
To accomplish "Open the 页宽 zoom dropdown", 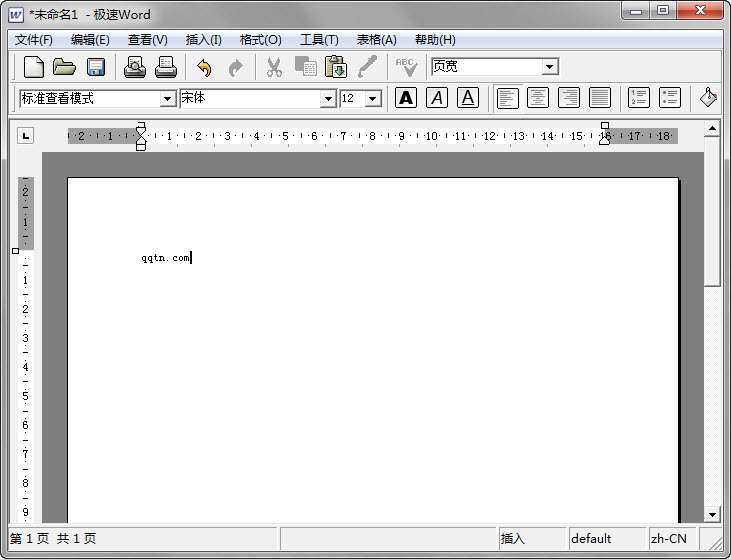I will click(550, 67).
